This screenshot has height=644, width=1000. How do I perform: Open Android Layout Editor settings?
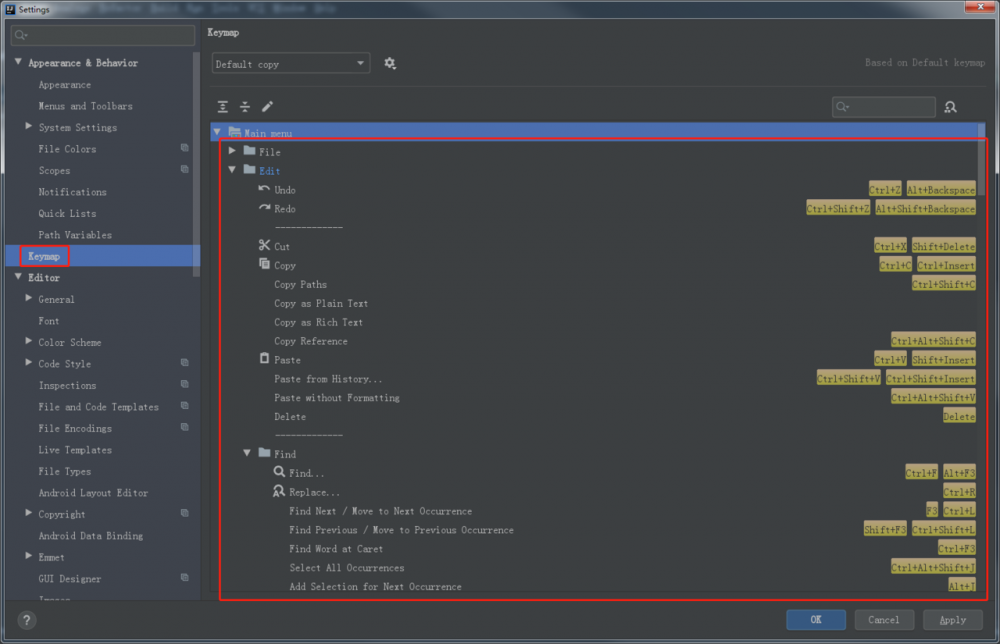[x=93, y=493]
